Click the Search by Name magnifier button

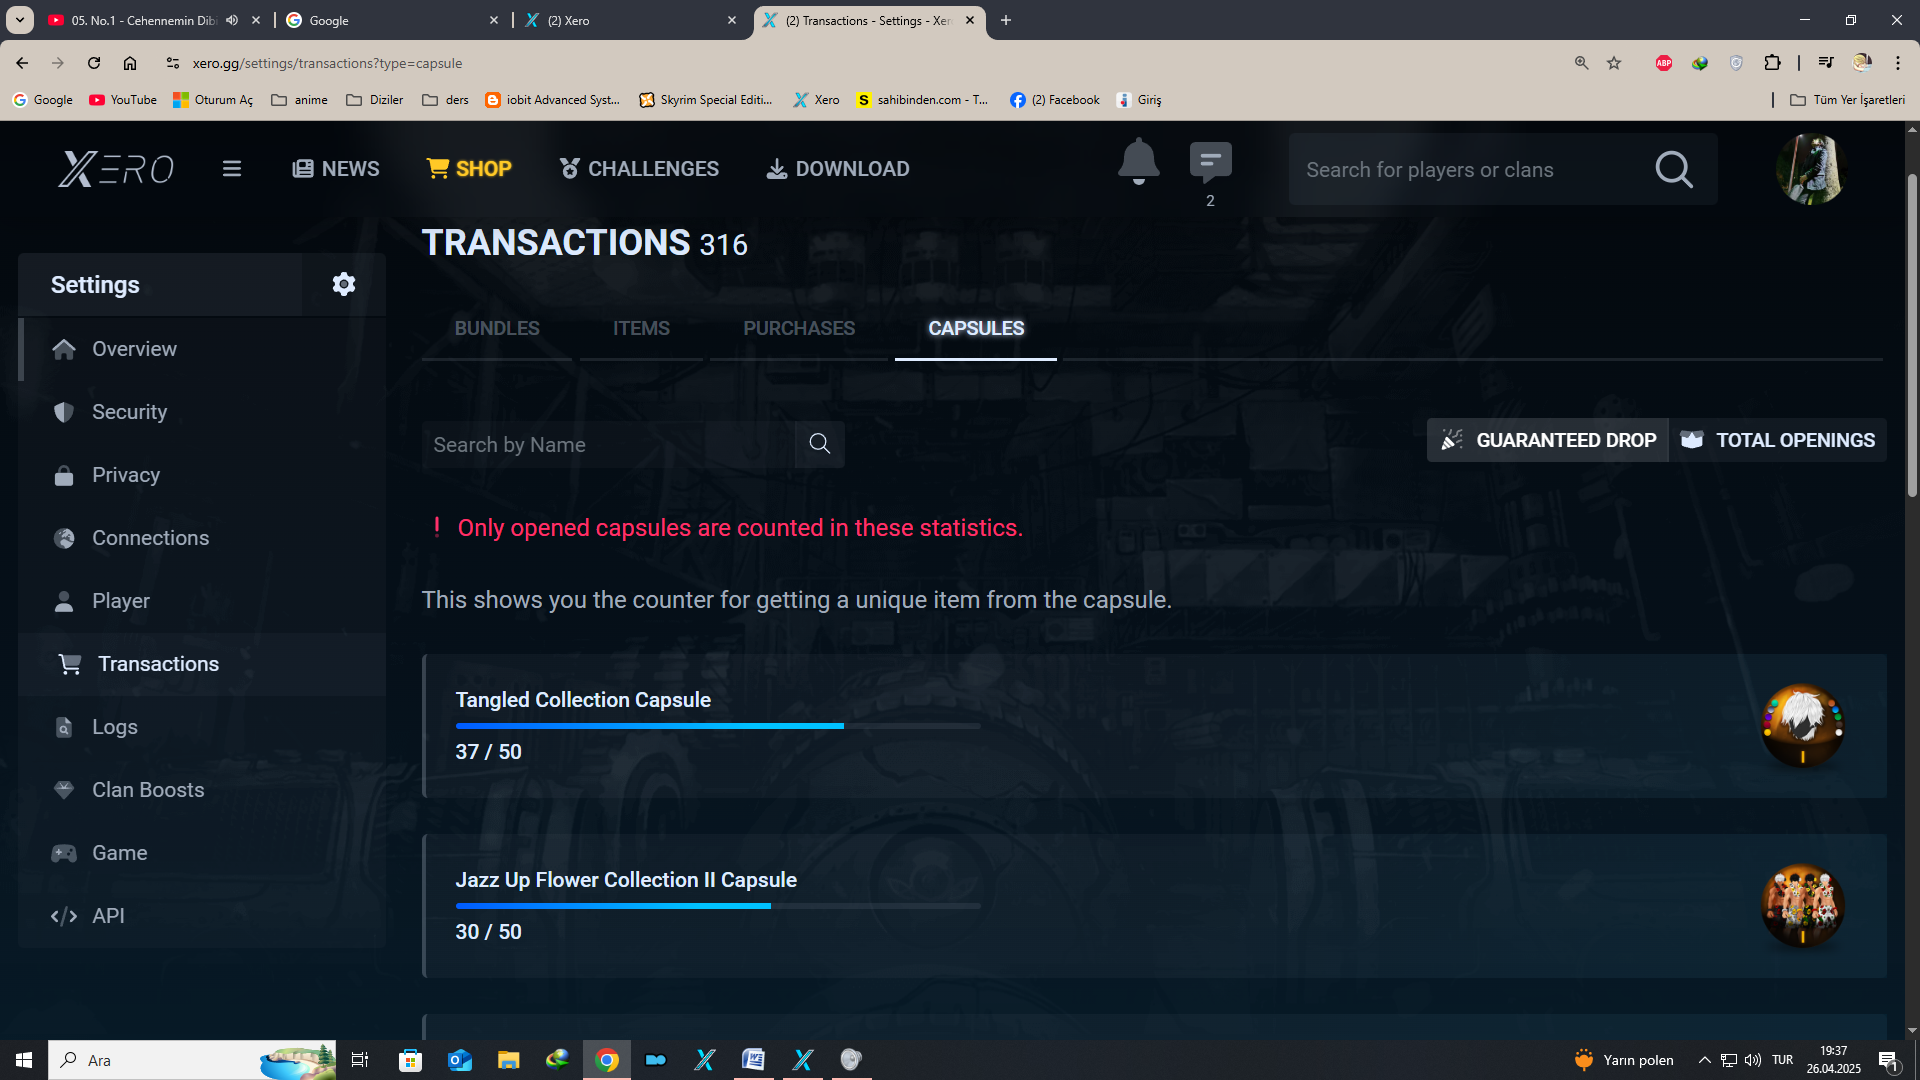[819, 444]
